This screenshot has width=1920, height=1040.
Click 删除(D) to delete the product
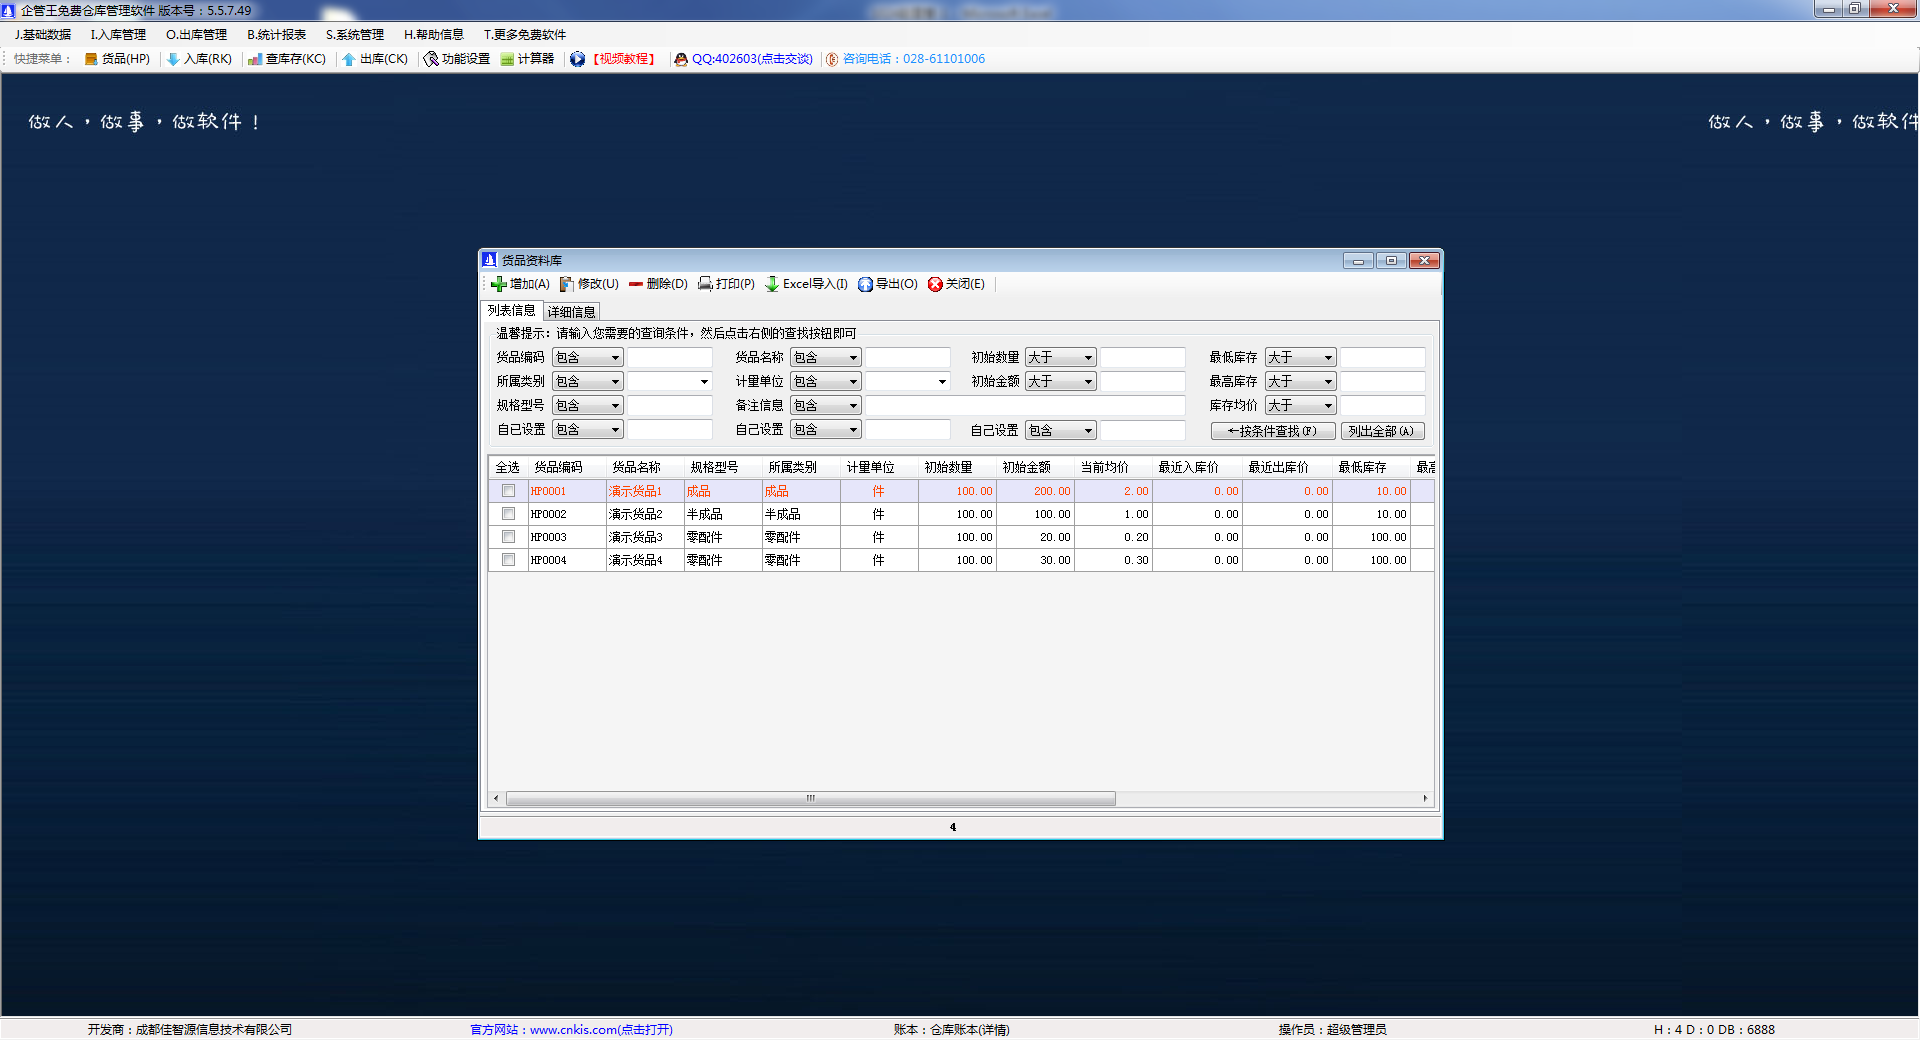[x=658, y=284]
